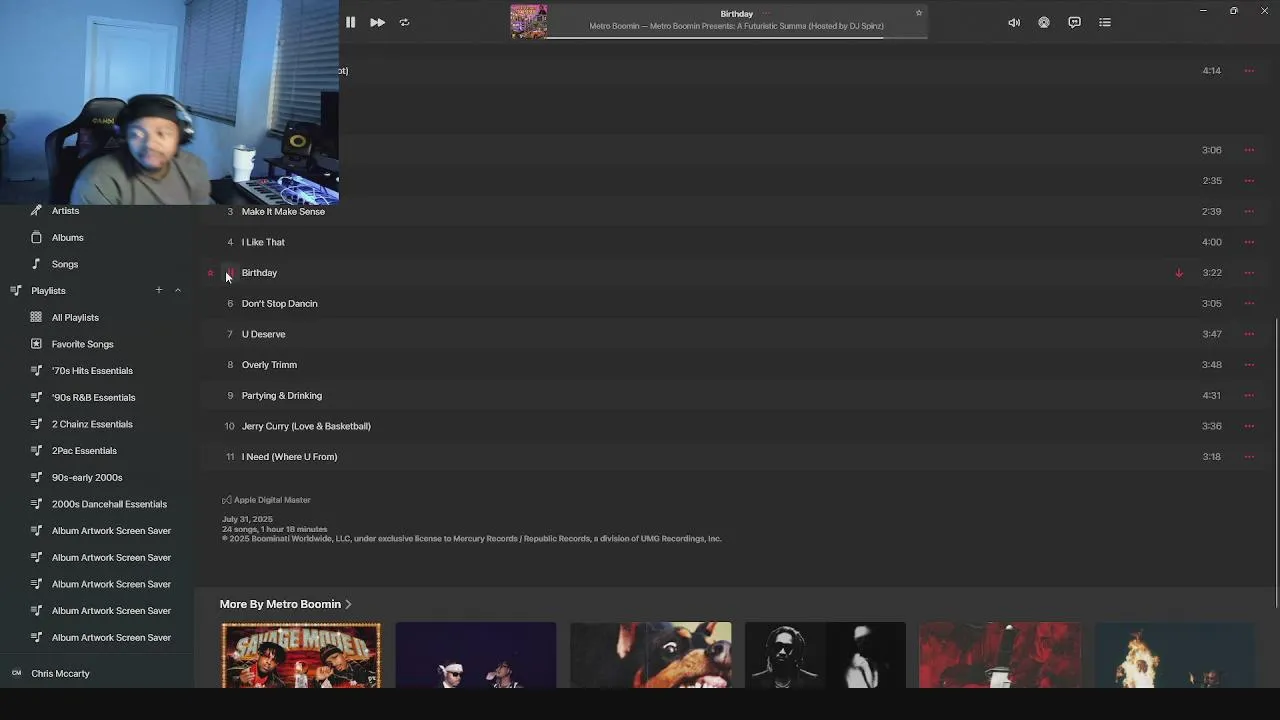
Task: Download the Birthday track
Action: point(1179,273)
